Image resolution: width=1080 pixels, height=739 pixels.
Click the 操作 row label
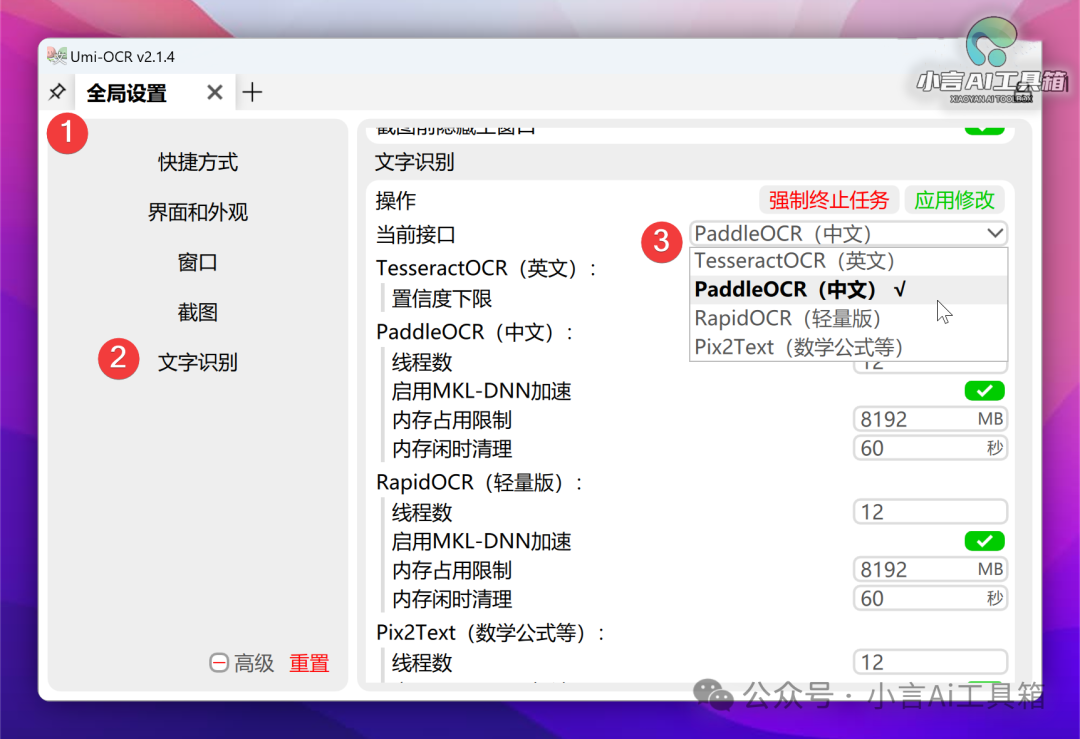click(x=395, y=201)
